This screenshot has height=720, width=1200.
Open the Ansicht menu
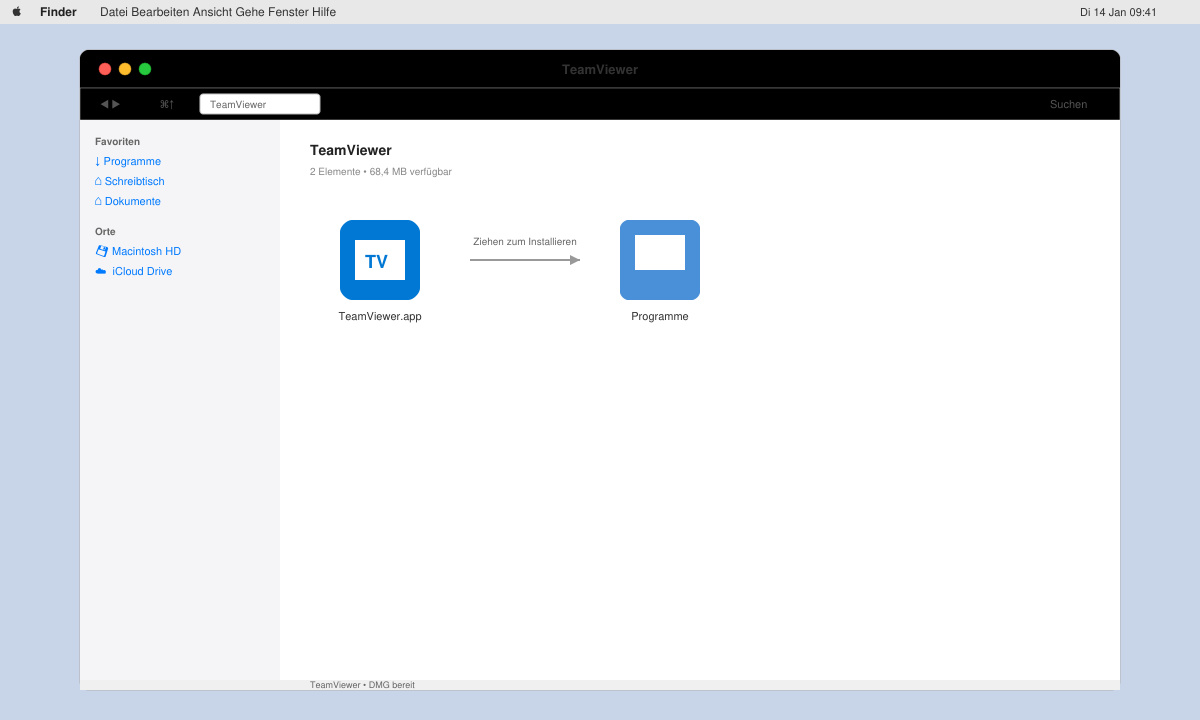pyautogui.click(x=213, y=12)
